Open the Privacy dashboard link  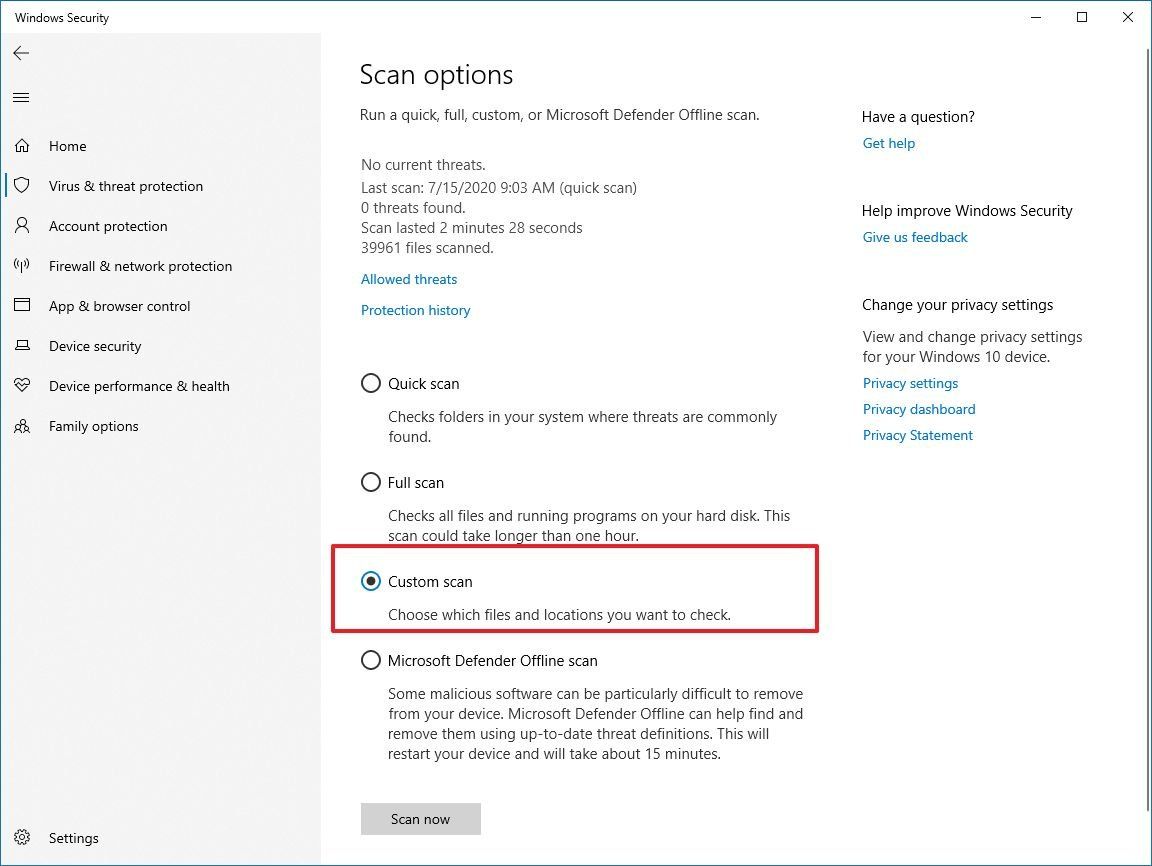[918, 409]
